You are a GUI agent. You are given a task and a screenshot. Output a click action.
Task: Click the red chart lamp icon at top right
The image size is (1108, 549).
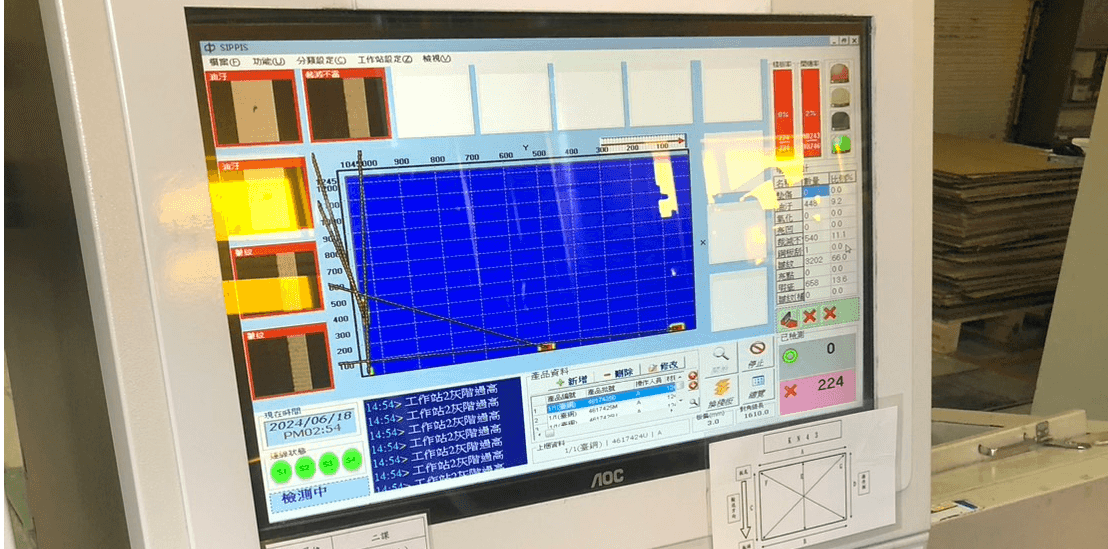[839, 73]
